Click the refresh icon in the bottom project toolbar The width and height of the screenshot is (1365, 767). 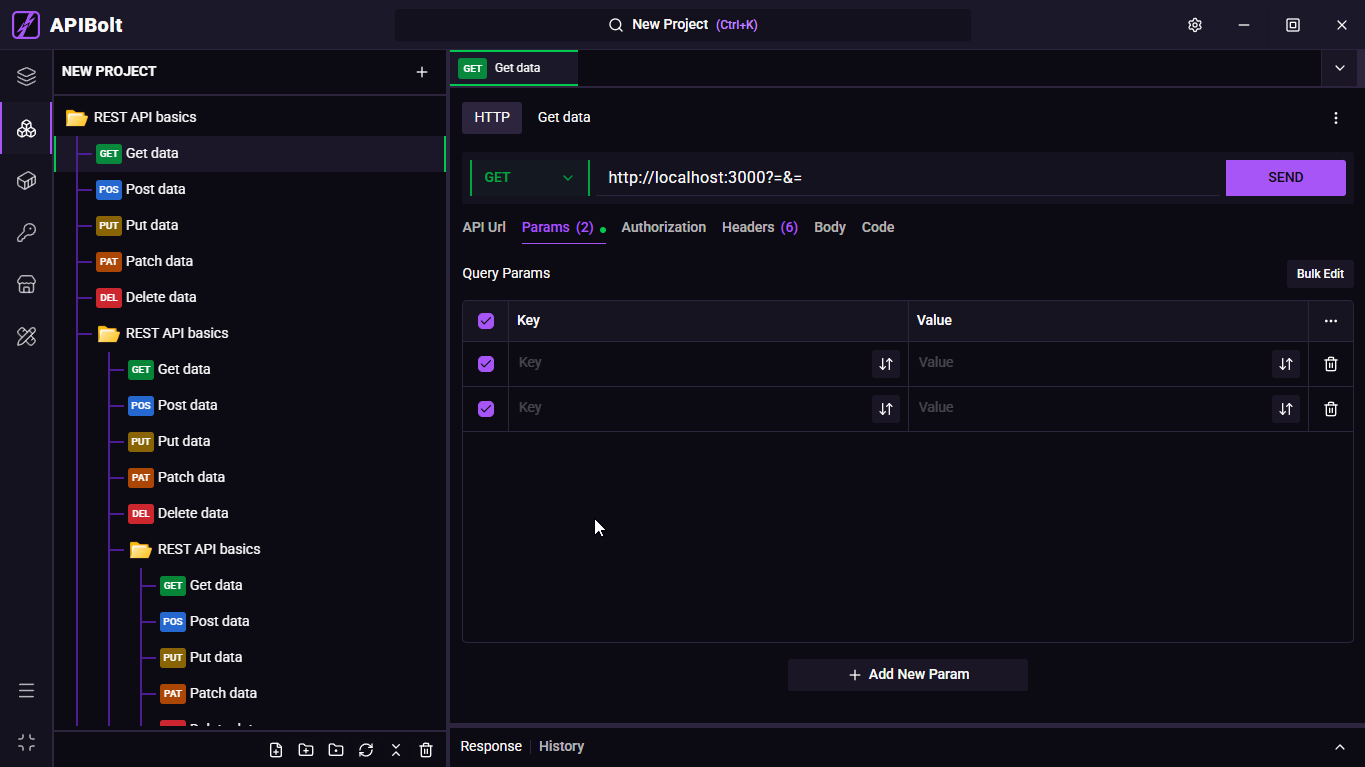tap(366, 750)
